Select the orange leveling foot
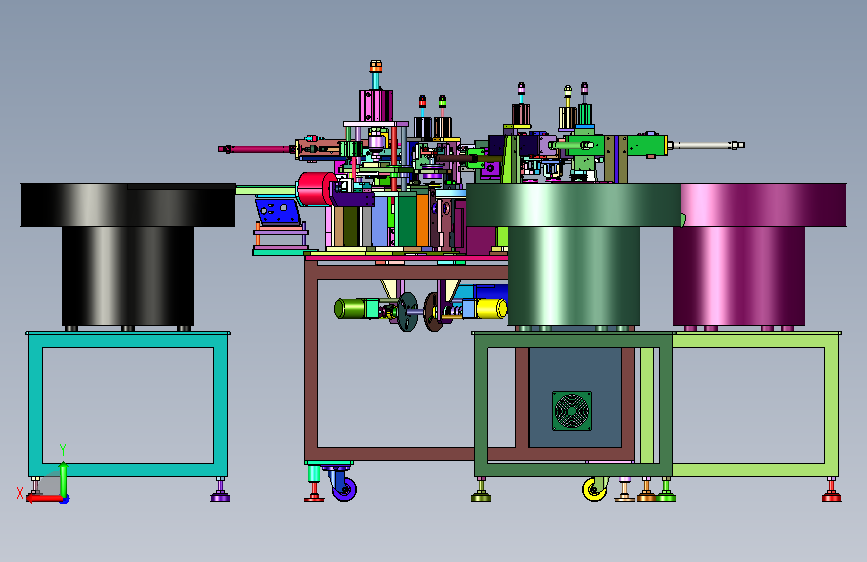The height and width of the screenshot is (562, 867). 646,490
